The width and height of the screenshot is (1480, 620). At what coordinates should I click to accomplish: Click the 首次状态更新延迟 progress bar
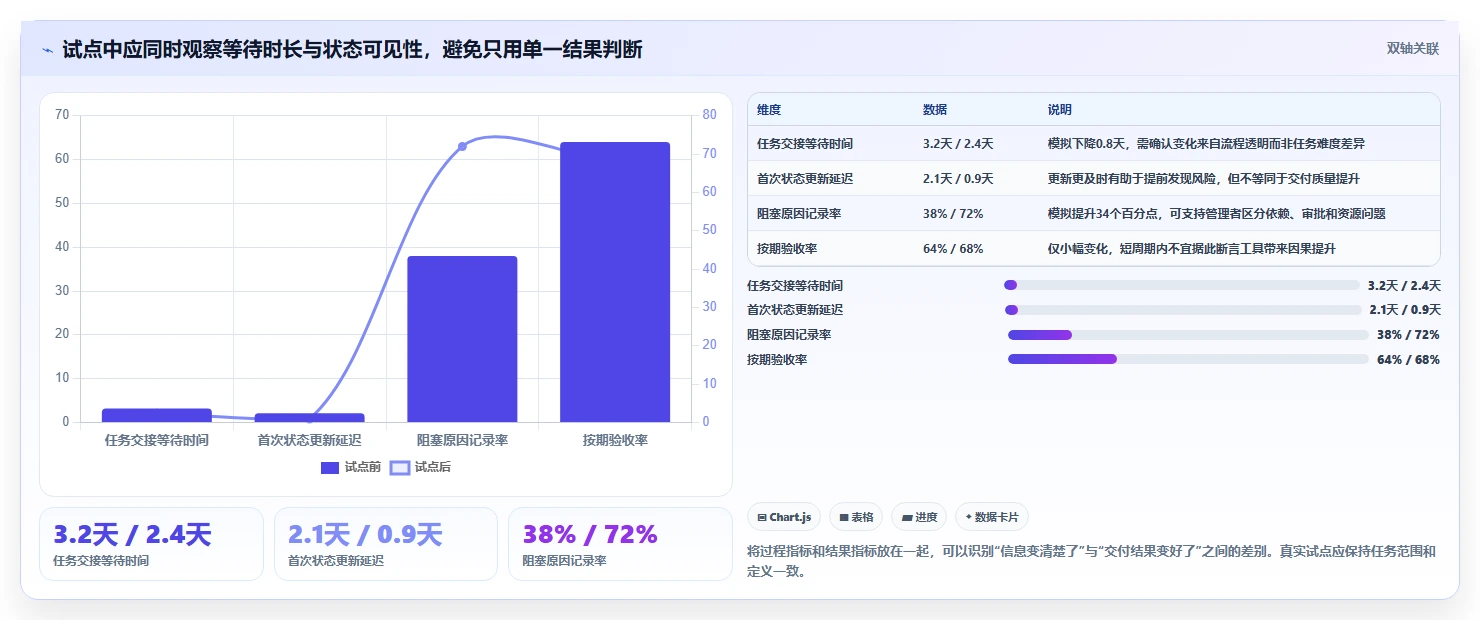click(1181, 310)
